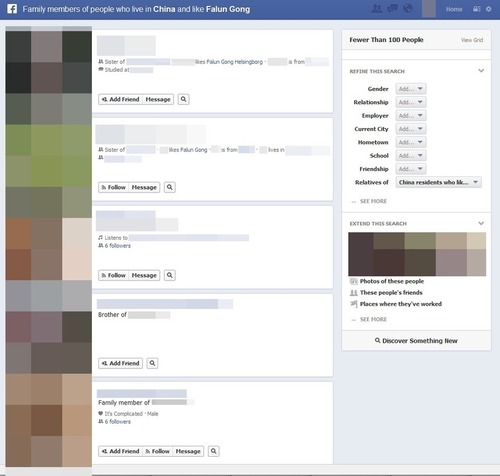Collapse the Extend This Search section

pos(481,223)
